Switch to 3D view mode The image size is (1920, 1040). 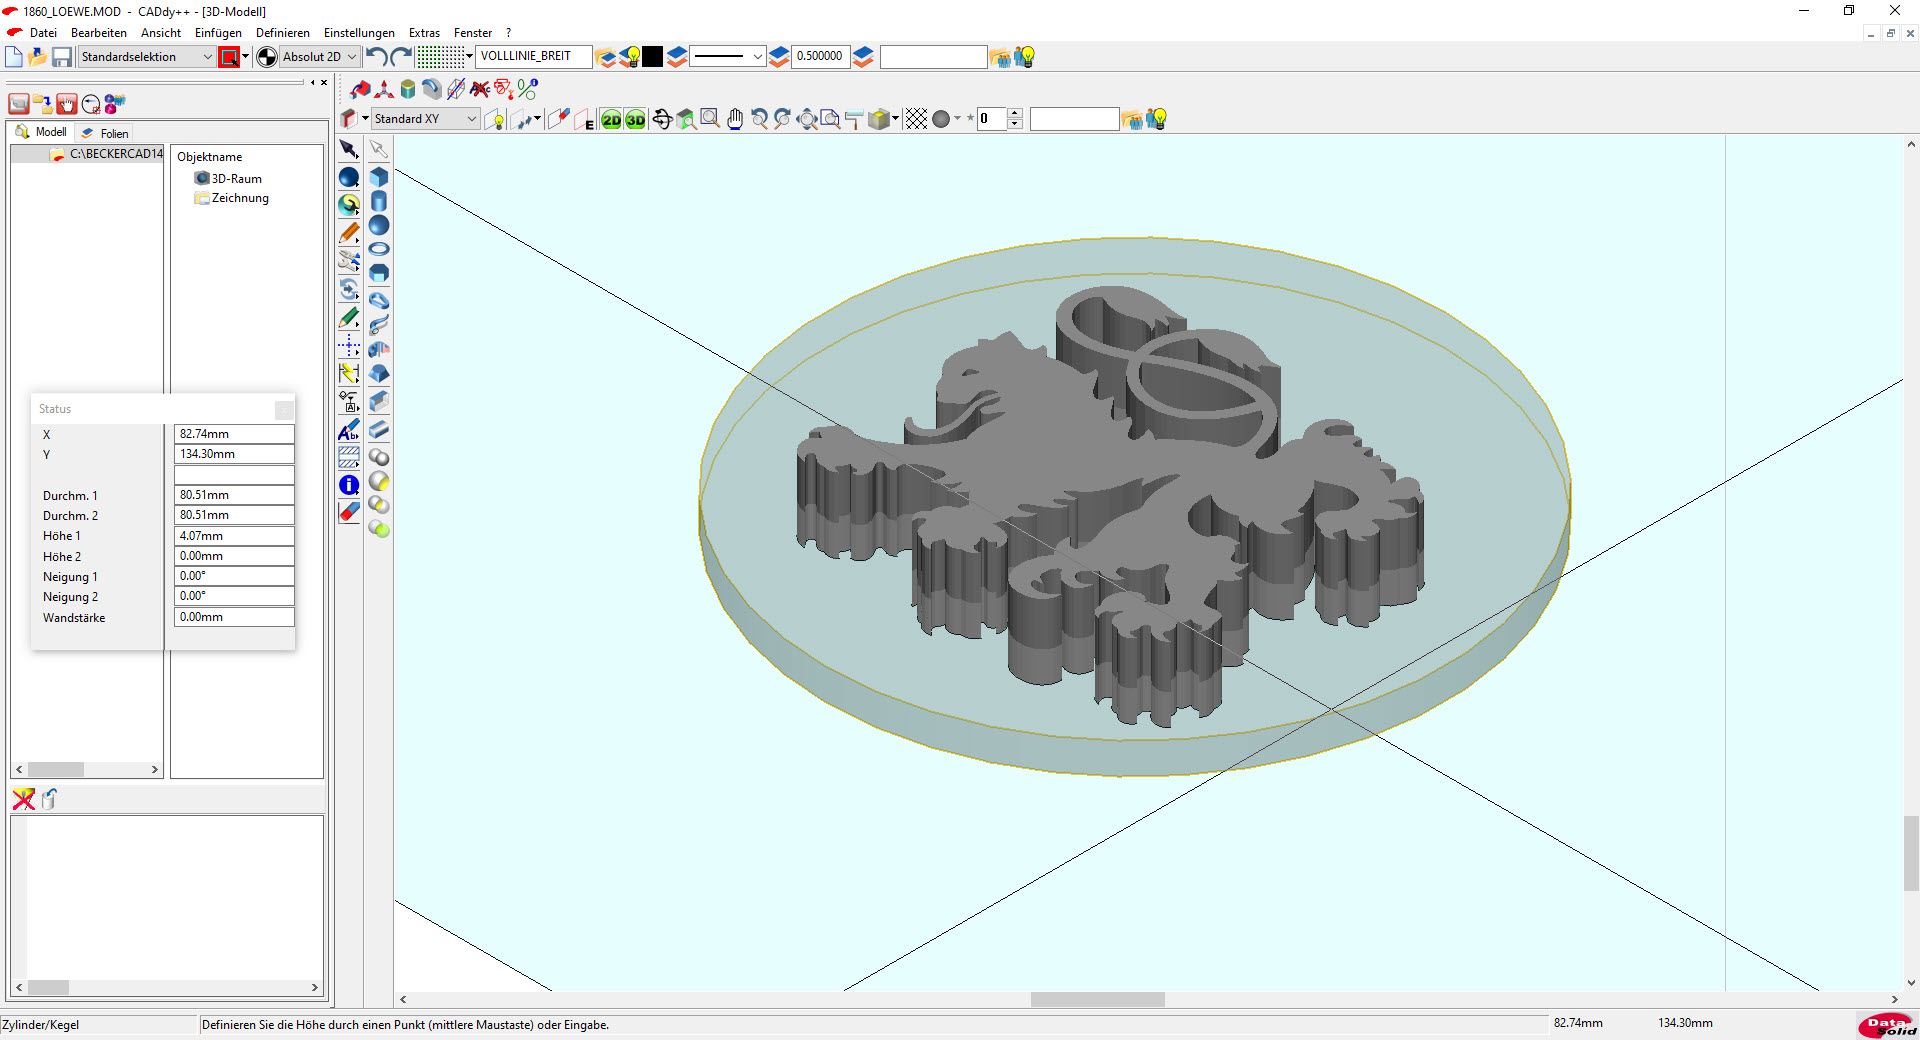point(635,119)
